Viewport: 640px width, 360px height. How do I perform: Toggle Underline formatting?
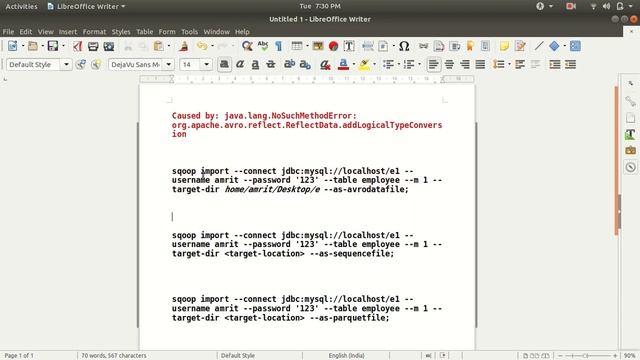255,64
